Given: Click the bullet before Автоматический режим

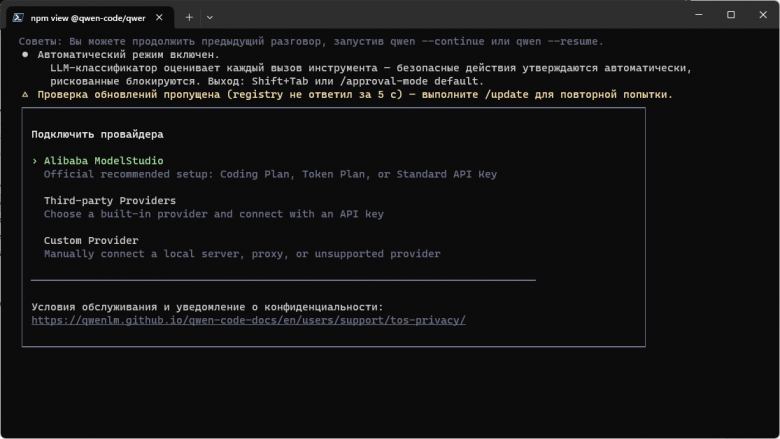Looking at the screenshot, I should [x=25, y=55].
